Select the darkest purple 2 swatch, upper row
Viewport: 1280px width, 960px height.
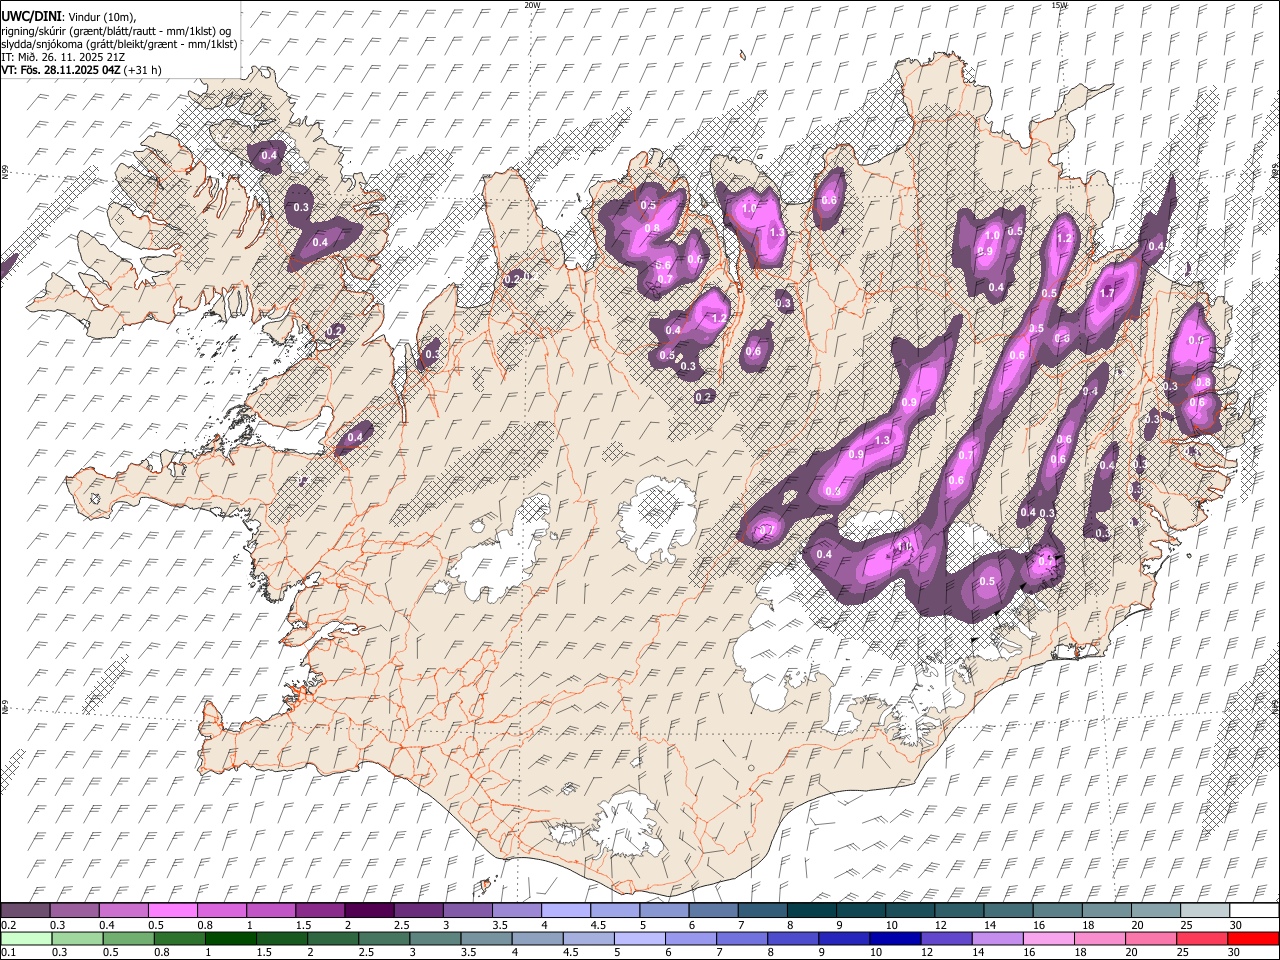tap(369, 910)
